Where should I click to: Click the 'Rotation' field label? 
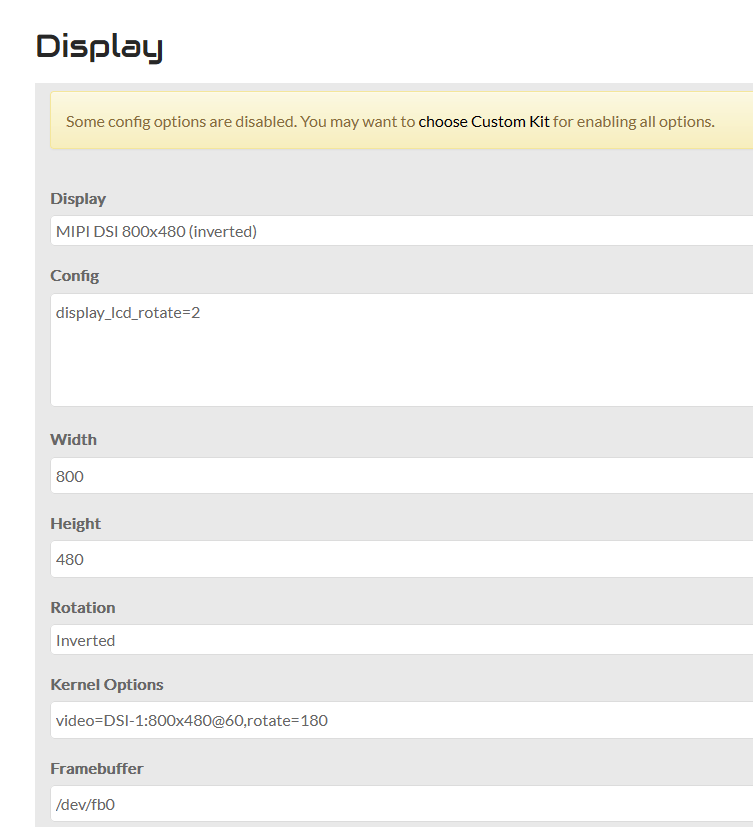pyautogui.click(x=83, y=608)
